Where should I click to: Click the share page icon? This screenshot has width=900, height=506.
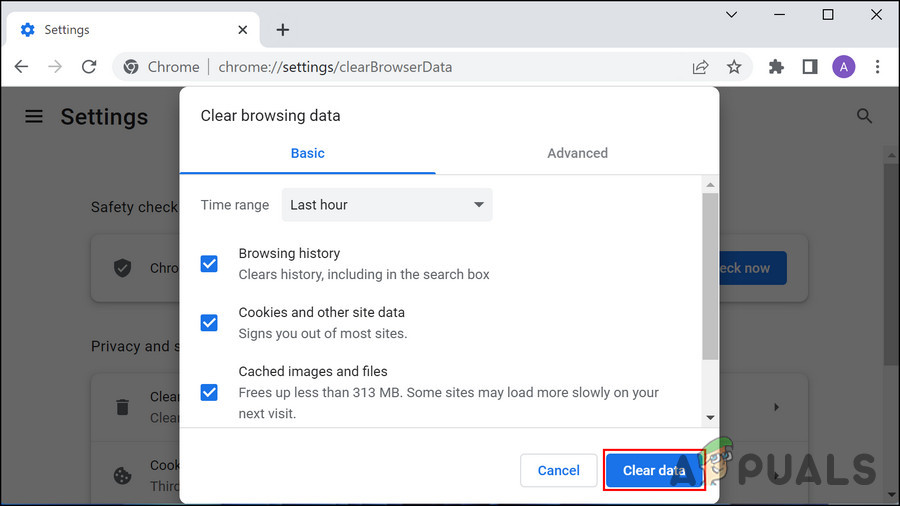click(701, 67)
